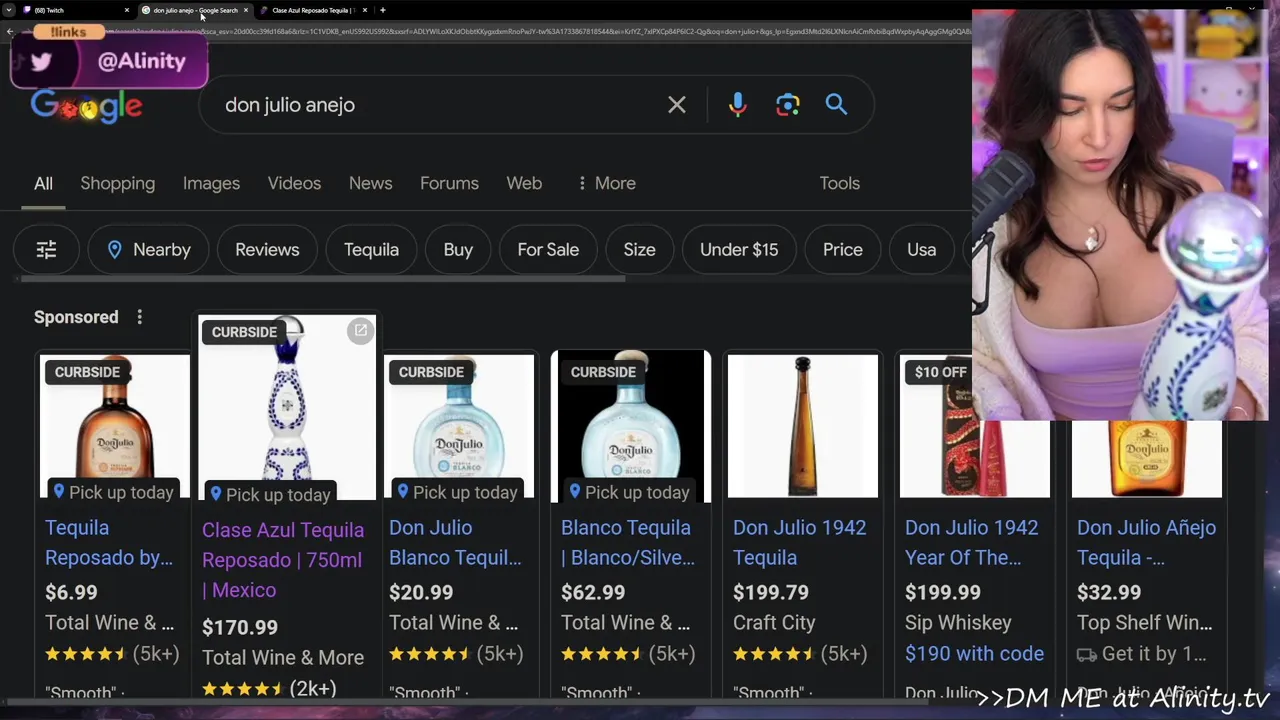Switch to the Twitch browser tab
This screenshot has height=720, width=1280.
[x=75, y=10]
